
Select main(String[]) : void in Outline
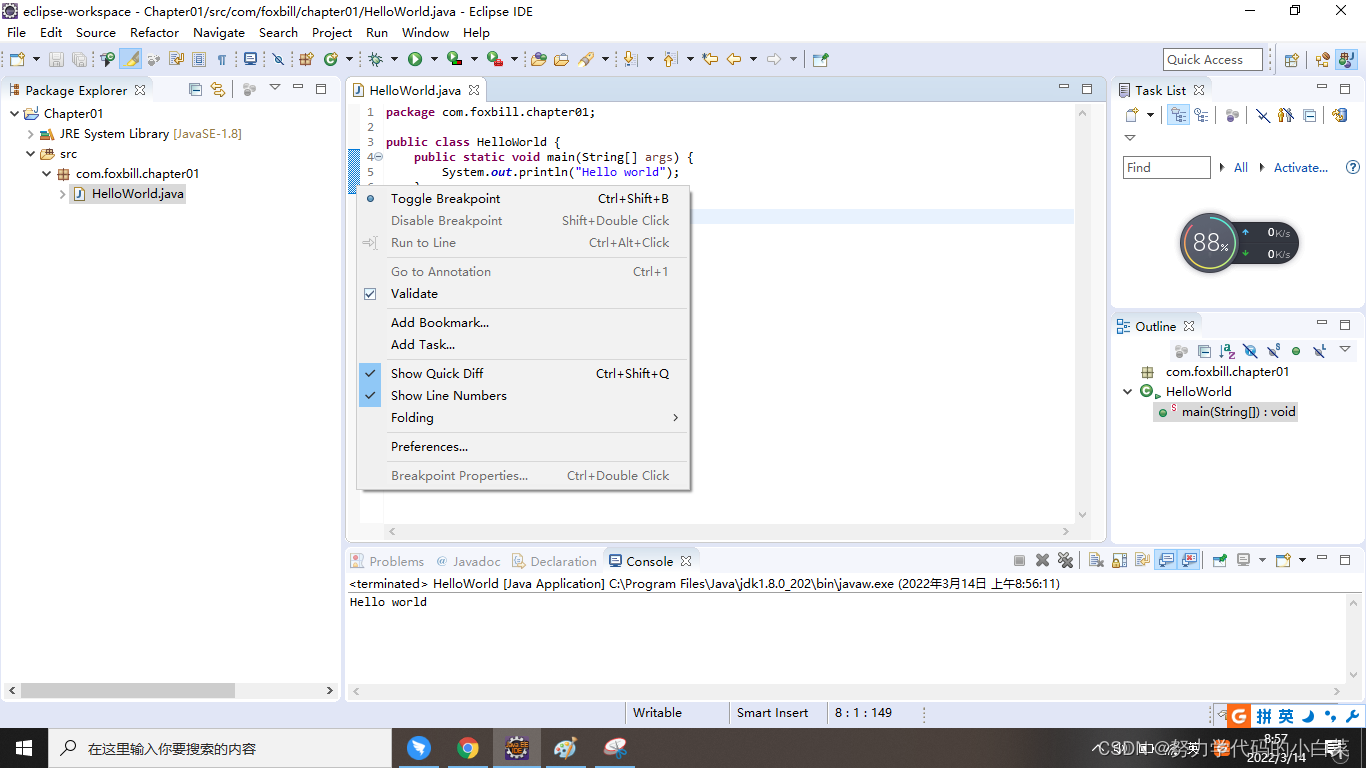pos(1226,412)
